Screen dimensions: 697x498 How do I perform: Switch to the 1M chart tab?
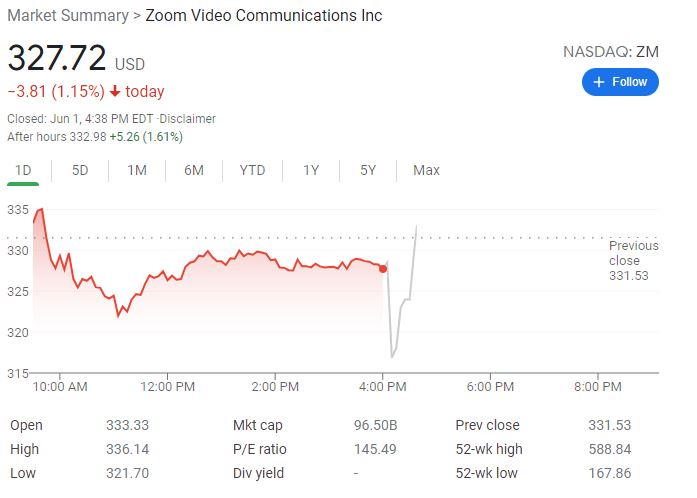137,170
